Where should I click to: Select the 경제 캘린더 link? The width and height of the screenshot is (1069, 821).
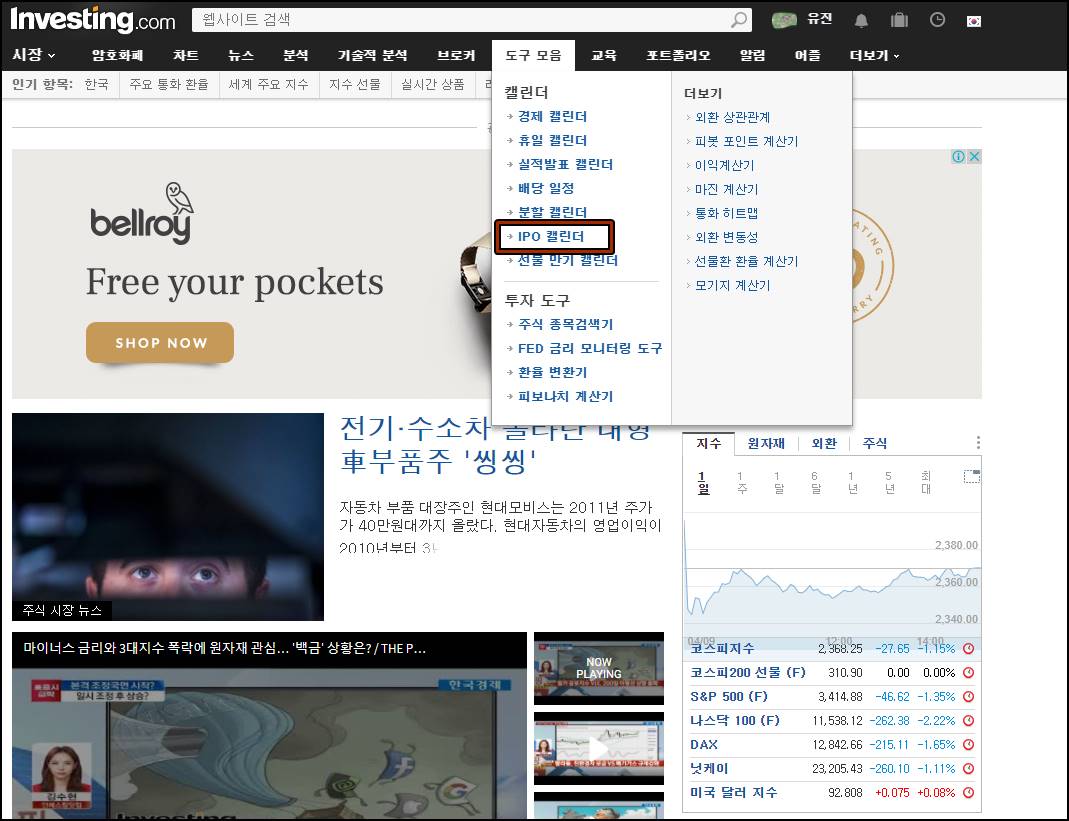click(x=552, y=117)
